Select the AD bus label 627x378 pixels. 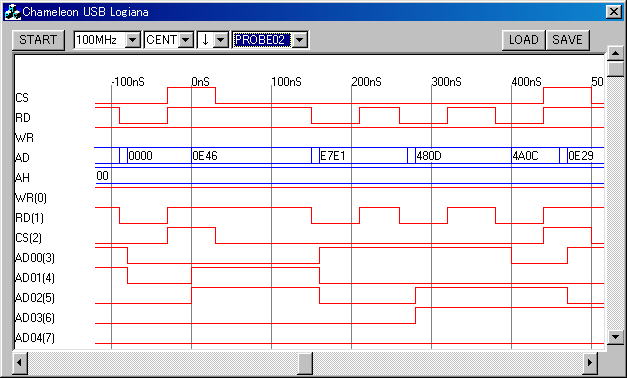pyautogui.click(x=22, y=158)
